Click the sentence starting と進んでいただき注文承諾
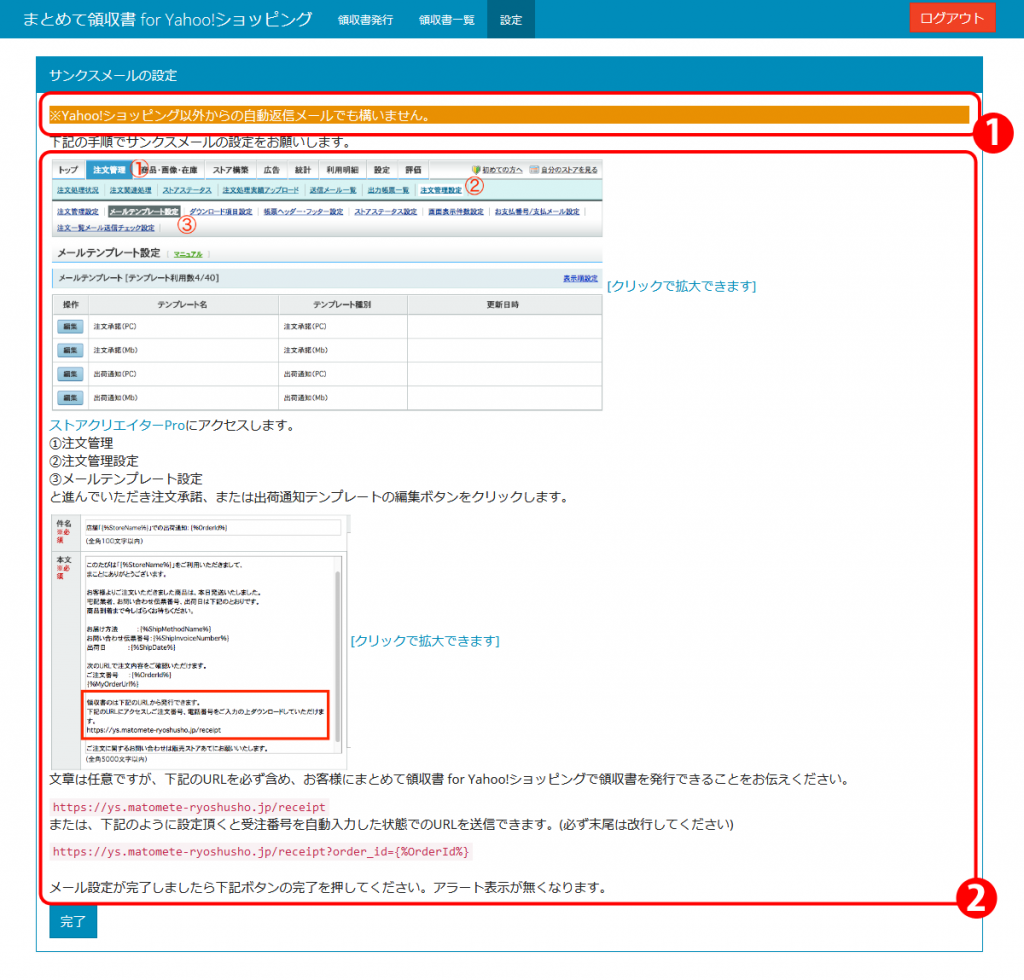Viewport: 1024px width, 980px height. (x=310, y=497)
